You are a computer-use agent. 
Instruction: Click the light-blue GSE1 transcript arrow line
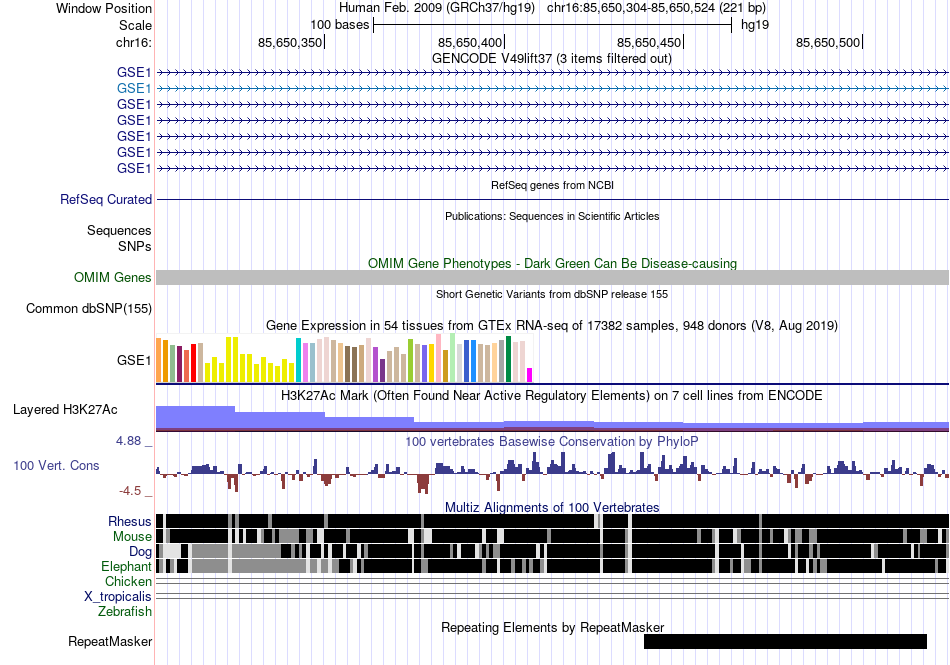coord(553,88)
